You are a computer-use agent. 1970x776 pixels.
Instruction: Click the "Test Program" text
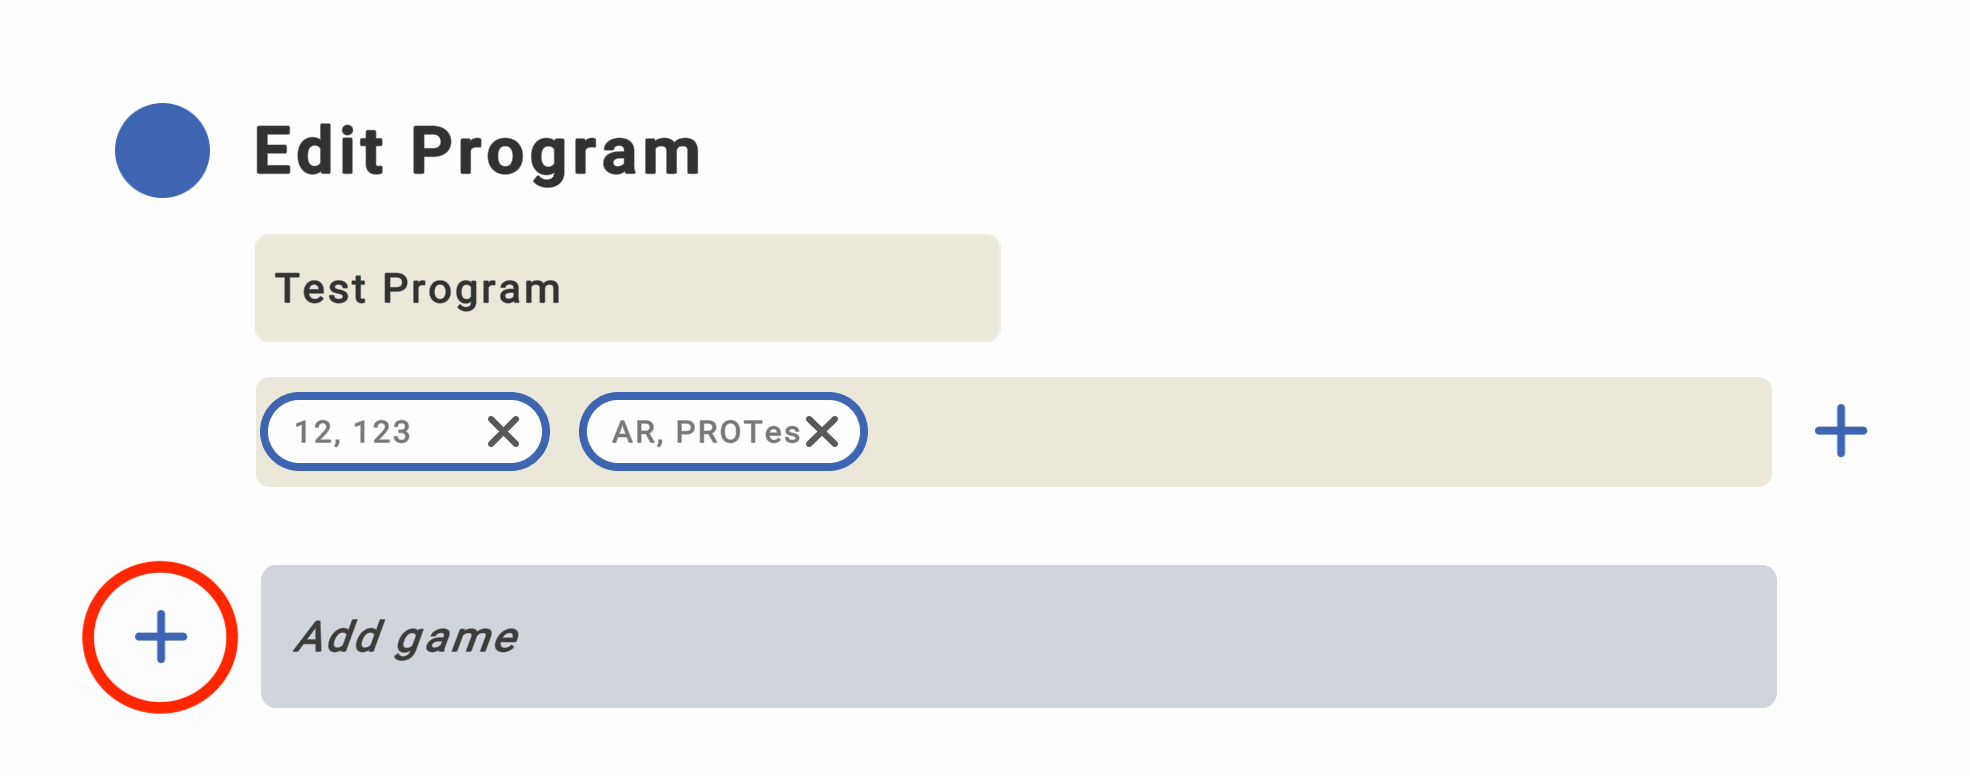(x=417, y=289)
